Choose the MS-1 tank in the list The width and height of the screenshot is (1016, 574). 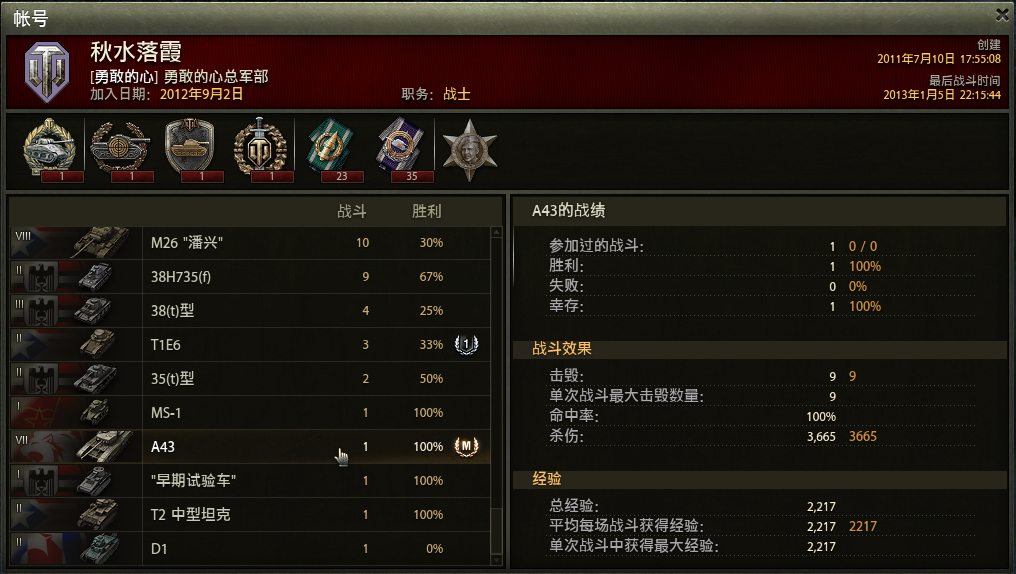(250, 413)
